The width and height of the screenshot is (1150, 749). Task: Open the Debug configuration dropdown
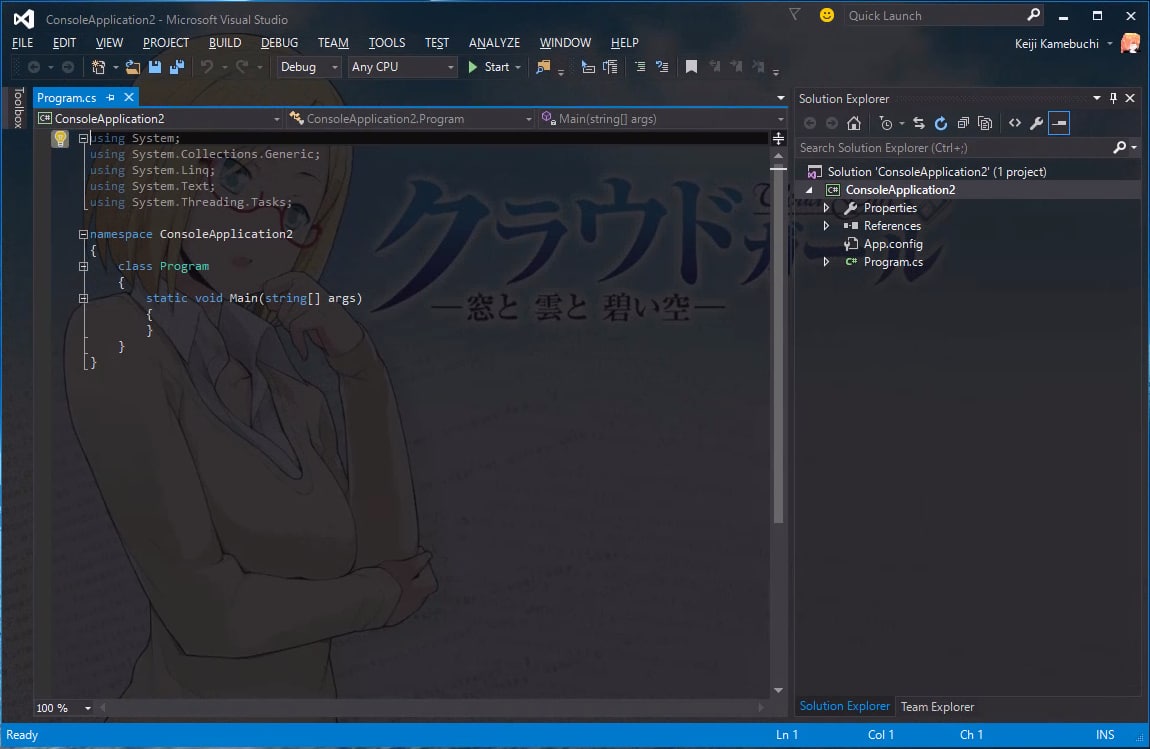coord(309,67)
